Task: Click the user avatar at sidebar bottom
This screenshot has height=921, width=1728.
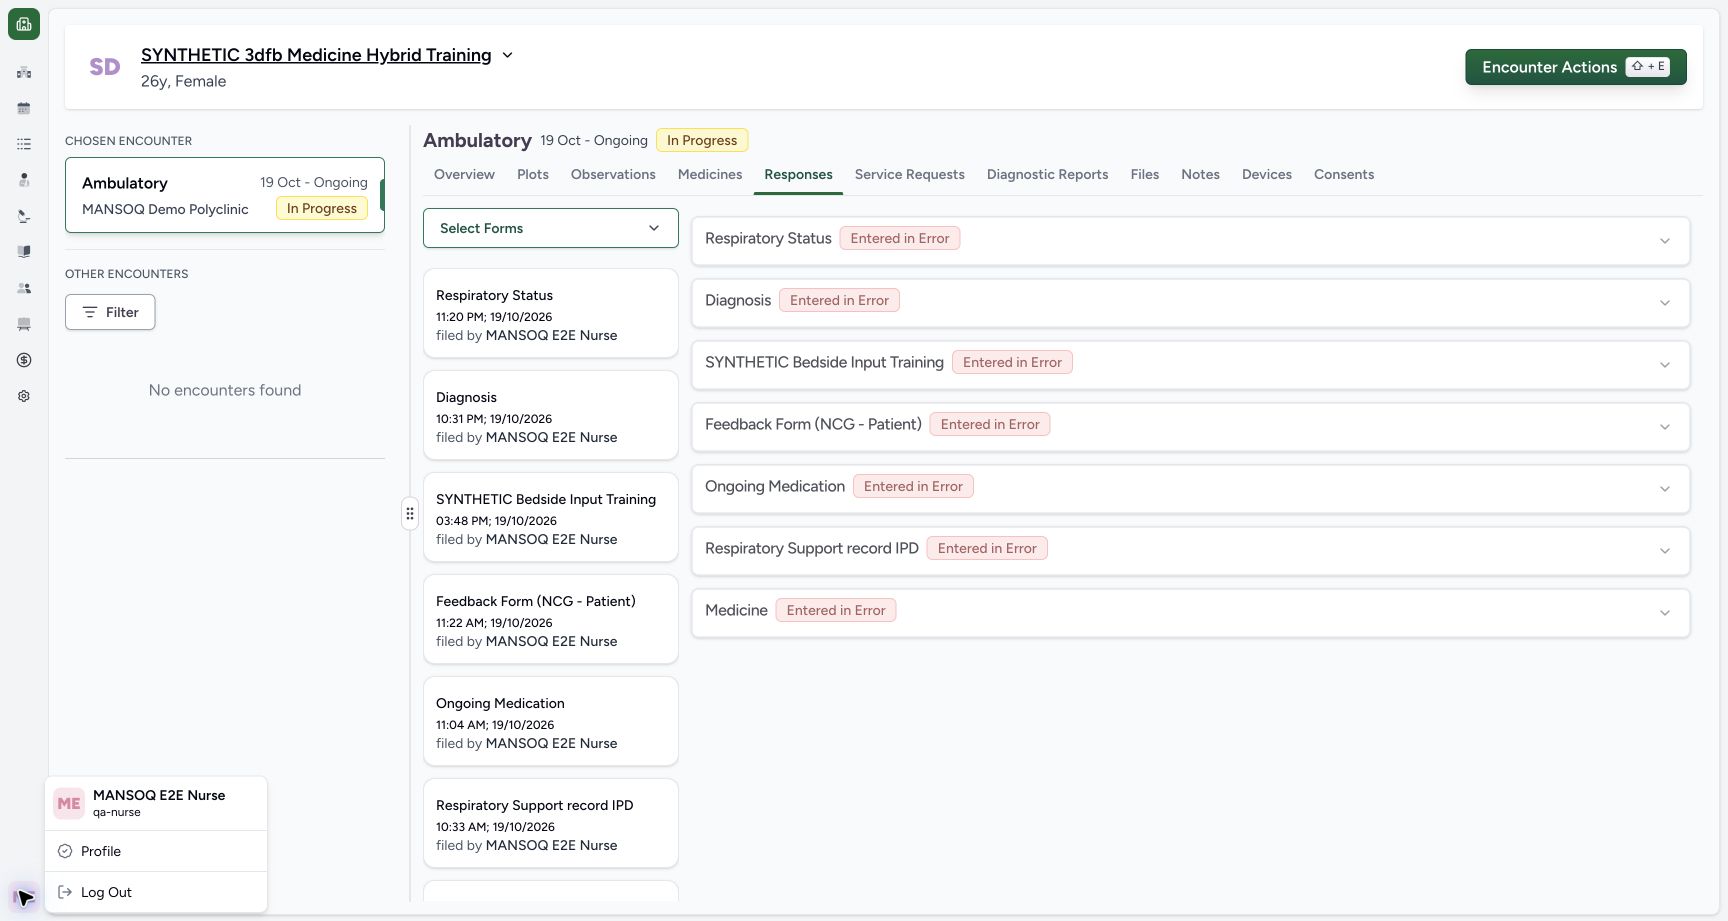Action: tap(24, 896)
